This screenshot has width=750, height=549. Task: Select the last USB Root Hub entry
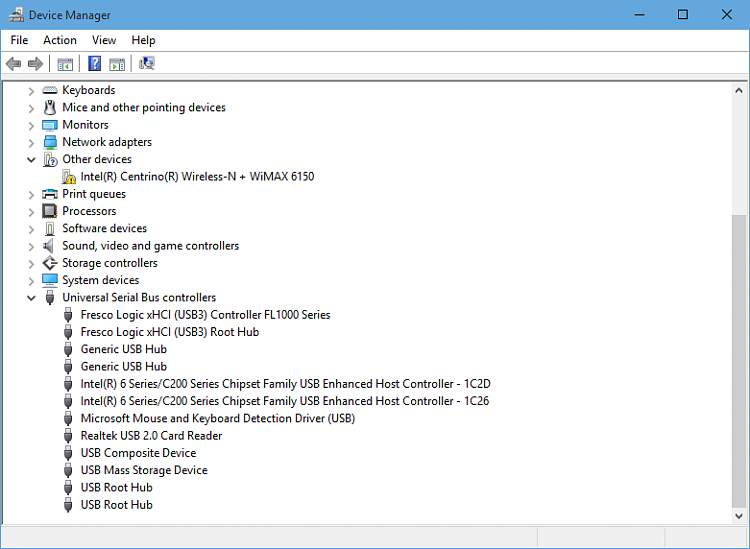pyautogui.click(x=116, y=505)
